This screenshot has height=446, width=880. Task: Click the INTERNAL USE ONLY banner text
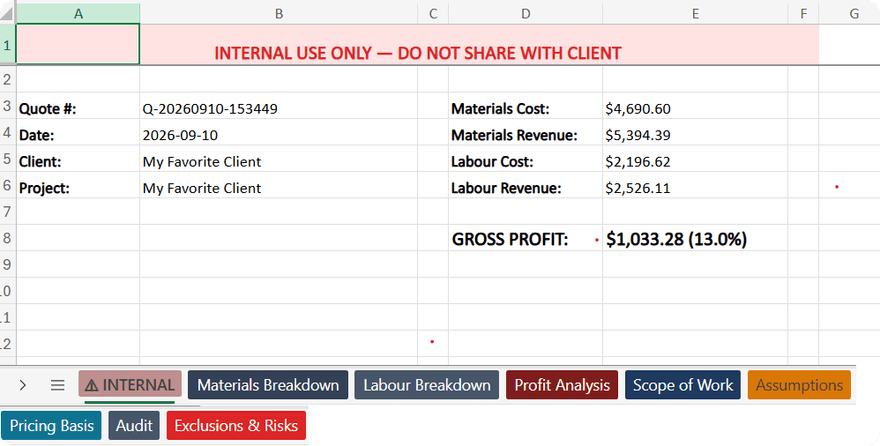[418, 53]
